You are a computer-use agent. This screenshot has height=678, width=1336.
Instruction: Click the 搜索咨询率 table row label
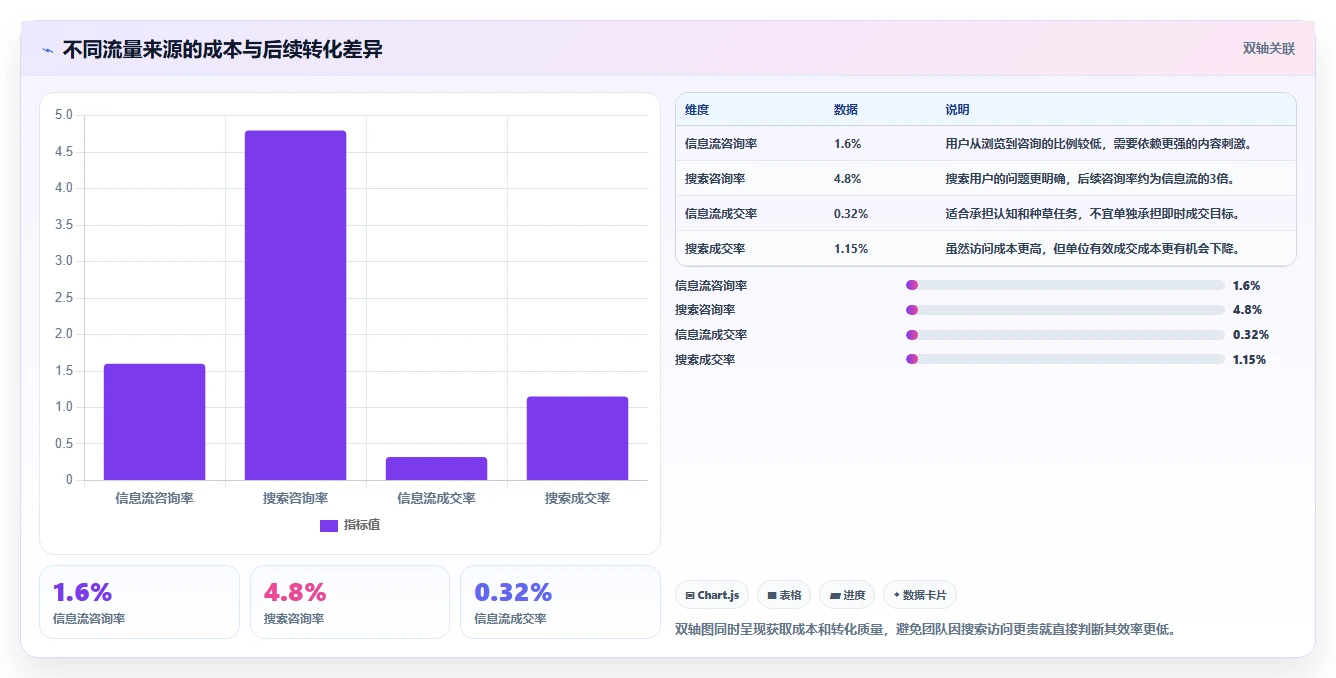click(715, 179)
